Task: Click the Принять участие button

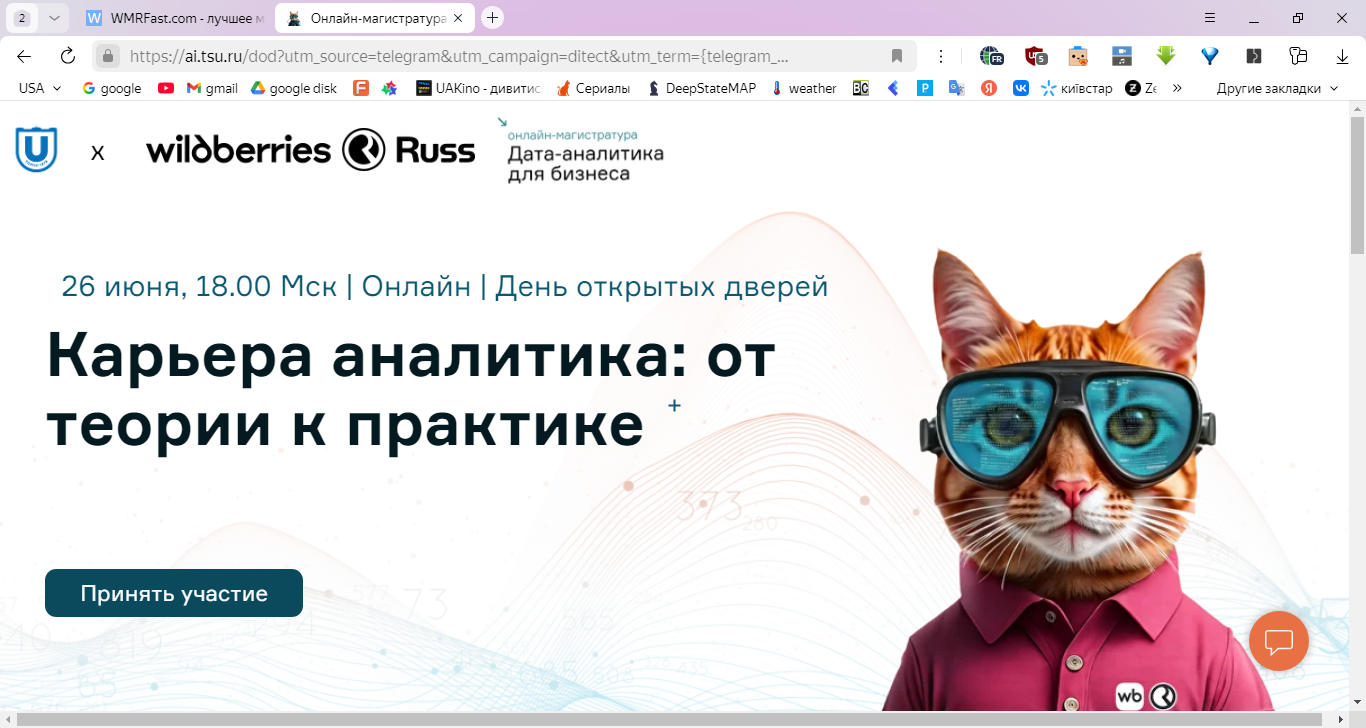Action: [174, 593]
